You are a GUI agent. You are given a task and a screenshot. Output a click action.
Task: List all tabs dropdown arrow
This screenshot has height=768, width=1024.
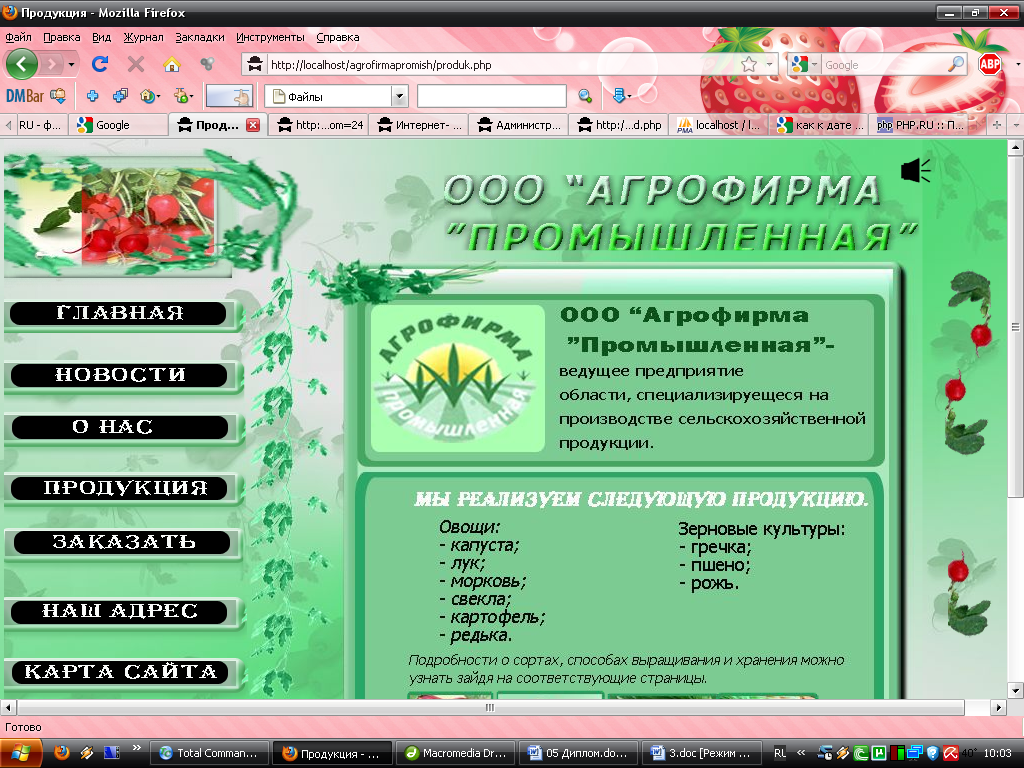1016,125
